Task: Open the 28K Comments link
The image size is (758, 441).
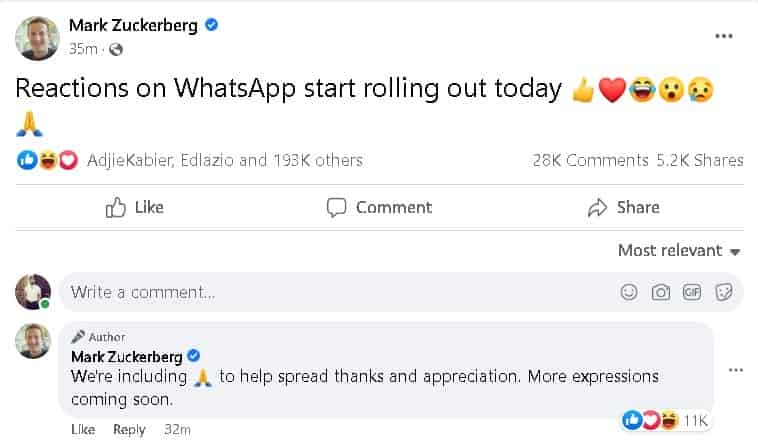Action: (x=590, y=160)
